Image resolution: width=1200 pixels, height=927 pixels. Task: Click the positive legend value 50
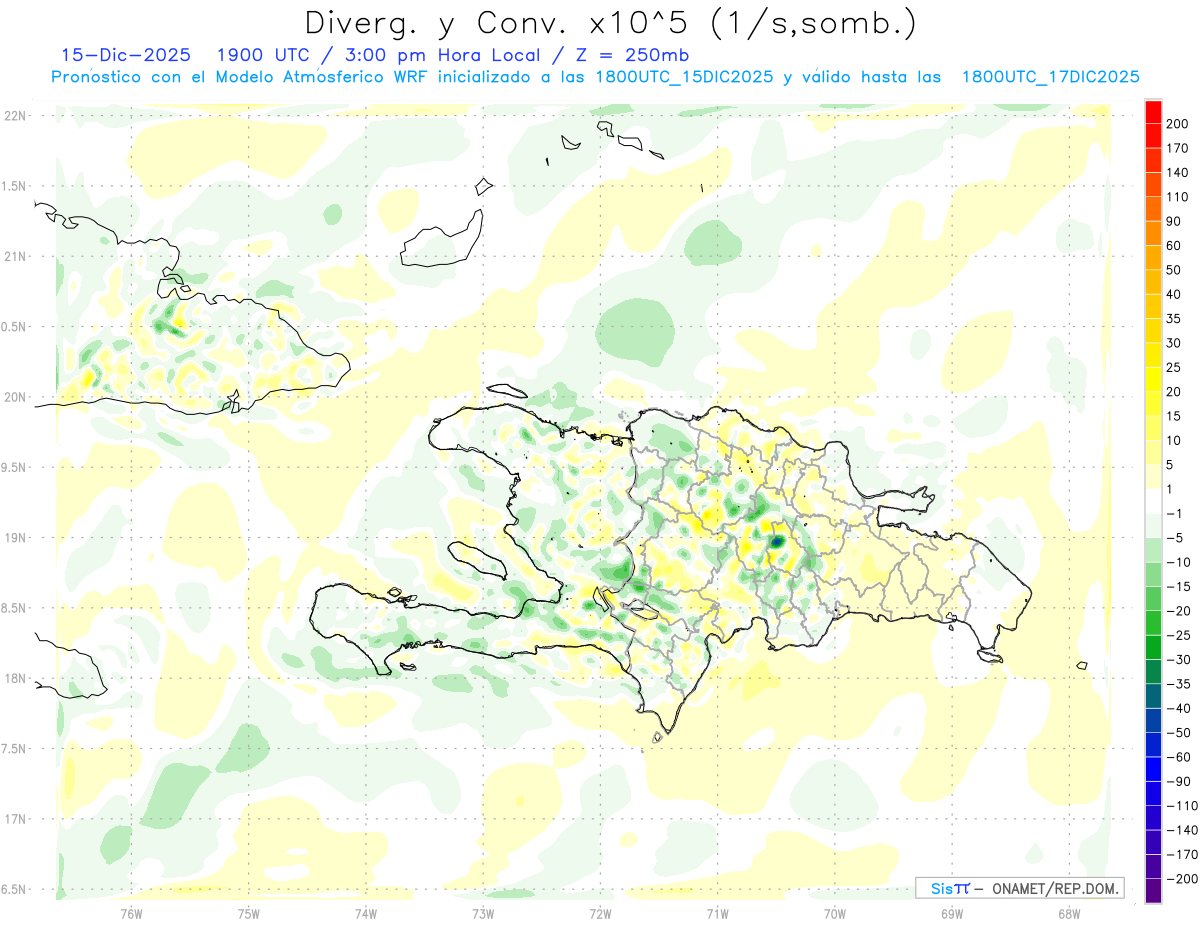coord(1176,270)
